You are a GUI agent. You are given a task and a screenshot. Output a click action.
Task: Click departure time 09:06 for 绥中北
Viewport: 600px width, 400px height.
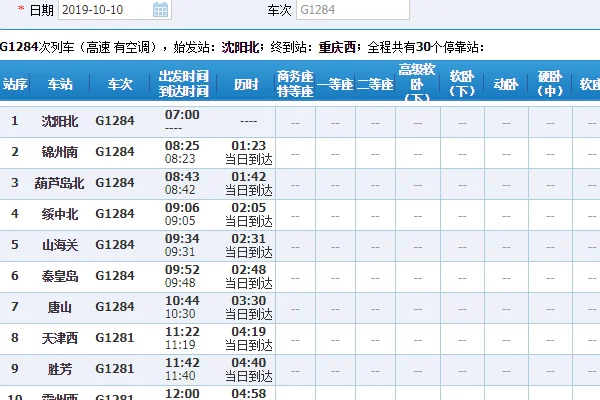click(x=182, y=207)
